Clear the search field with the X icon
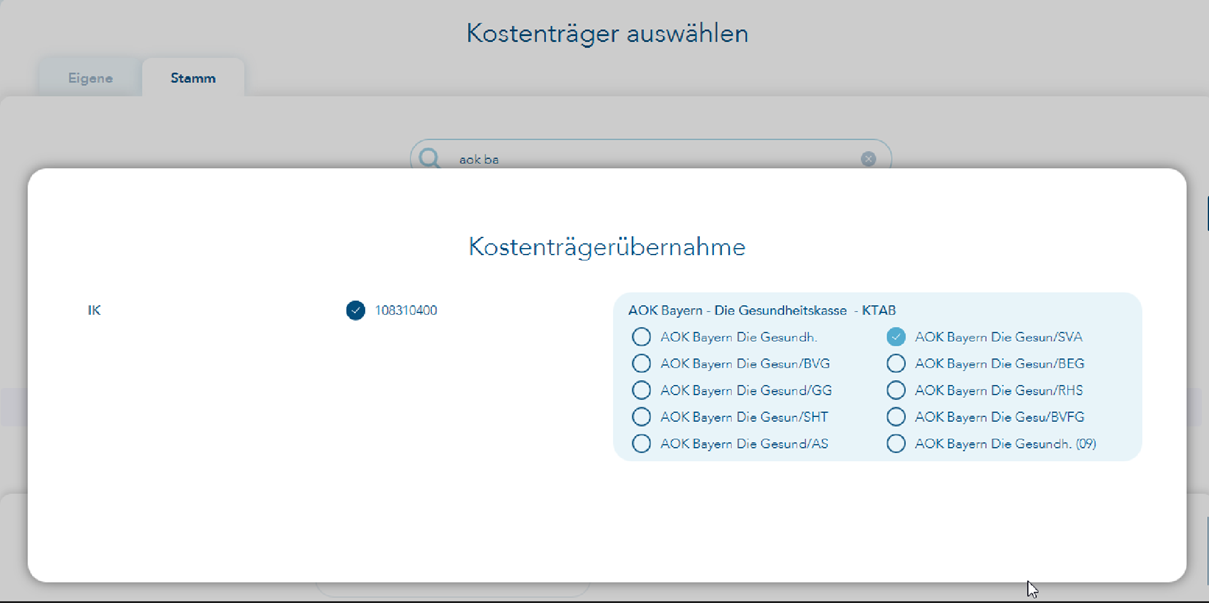The width and height of the screenshot is (1209, 603). point(868,159)
